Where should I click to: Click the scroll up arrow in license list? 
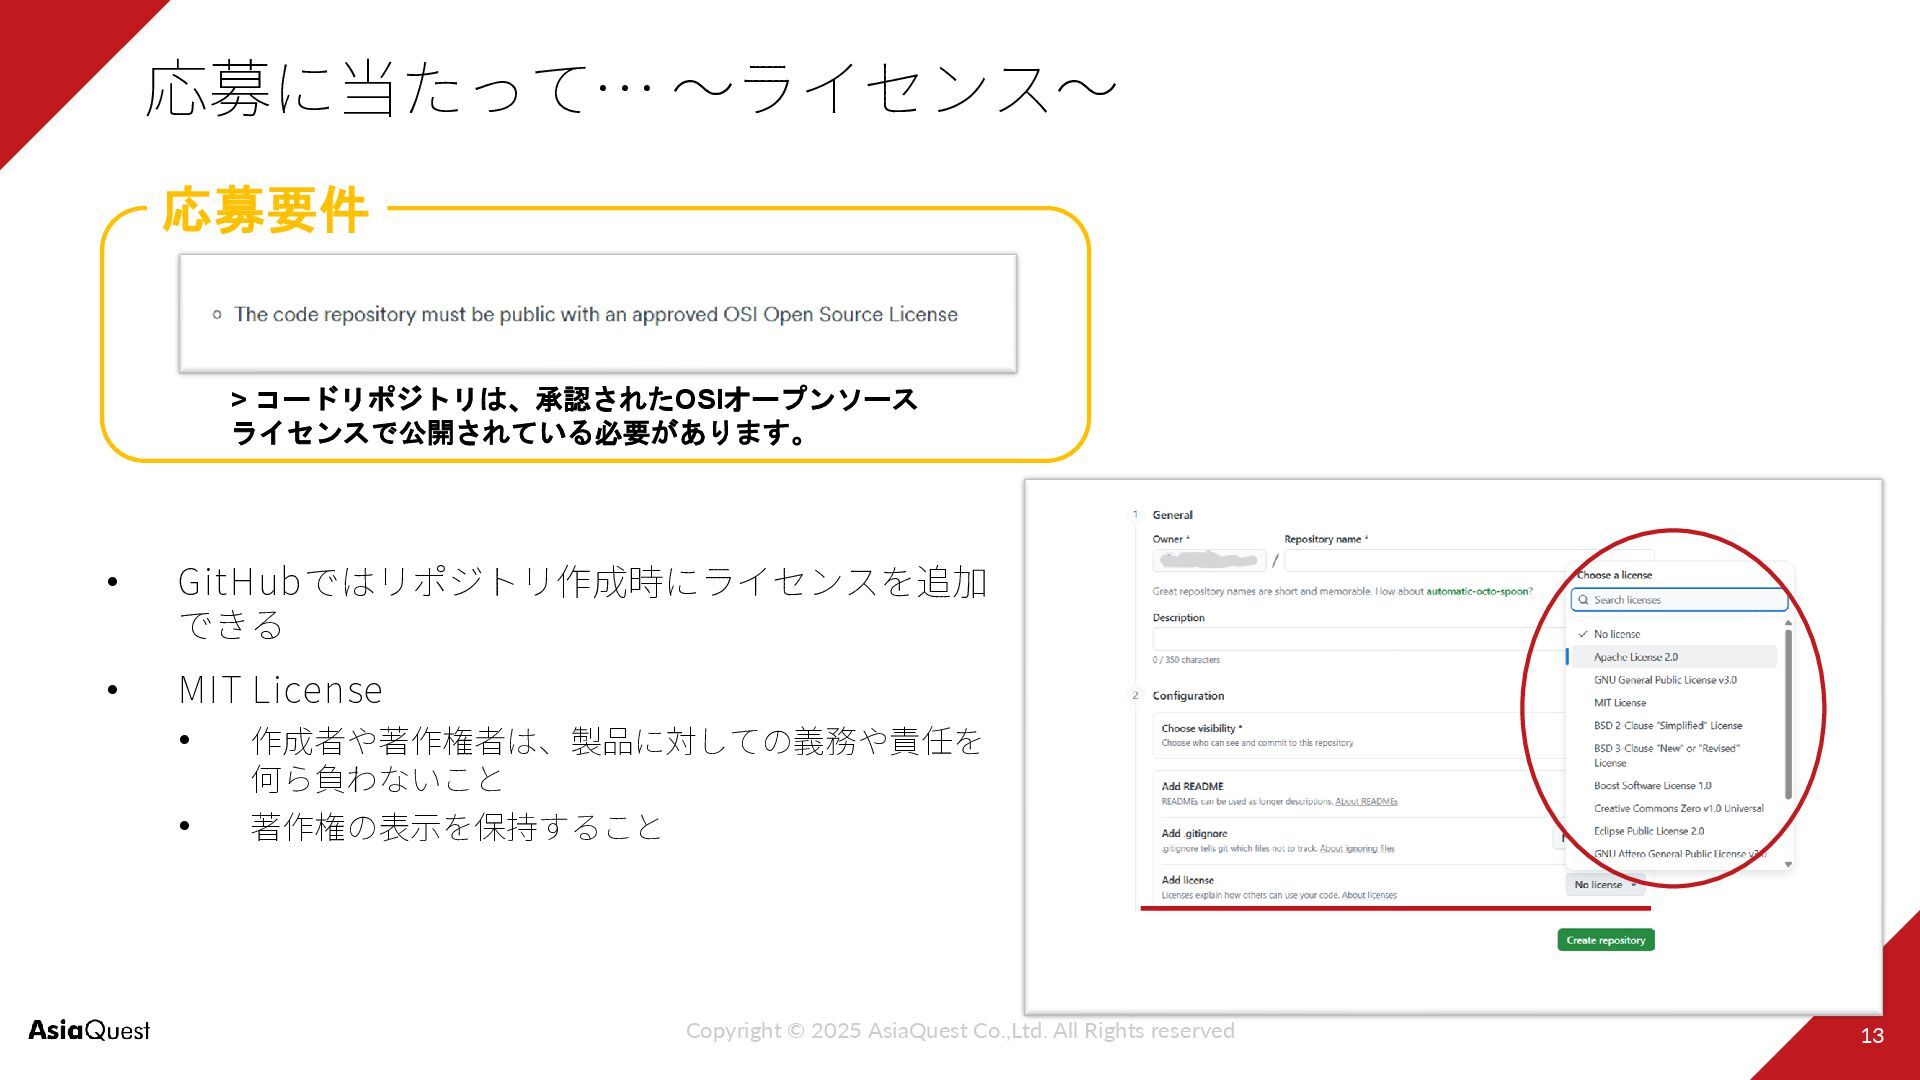(x=1788, y=623)
